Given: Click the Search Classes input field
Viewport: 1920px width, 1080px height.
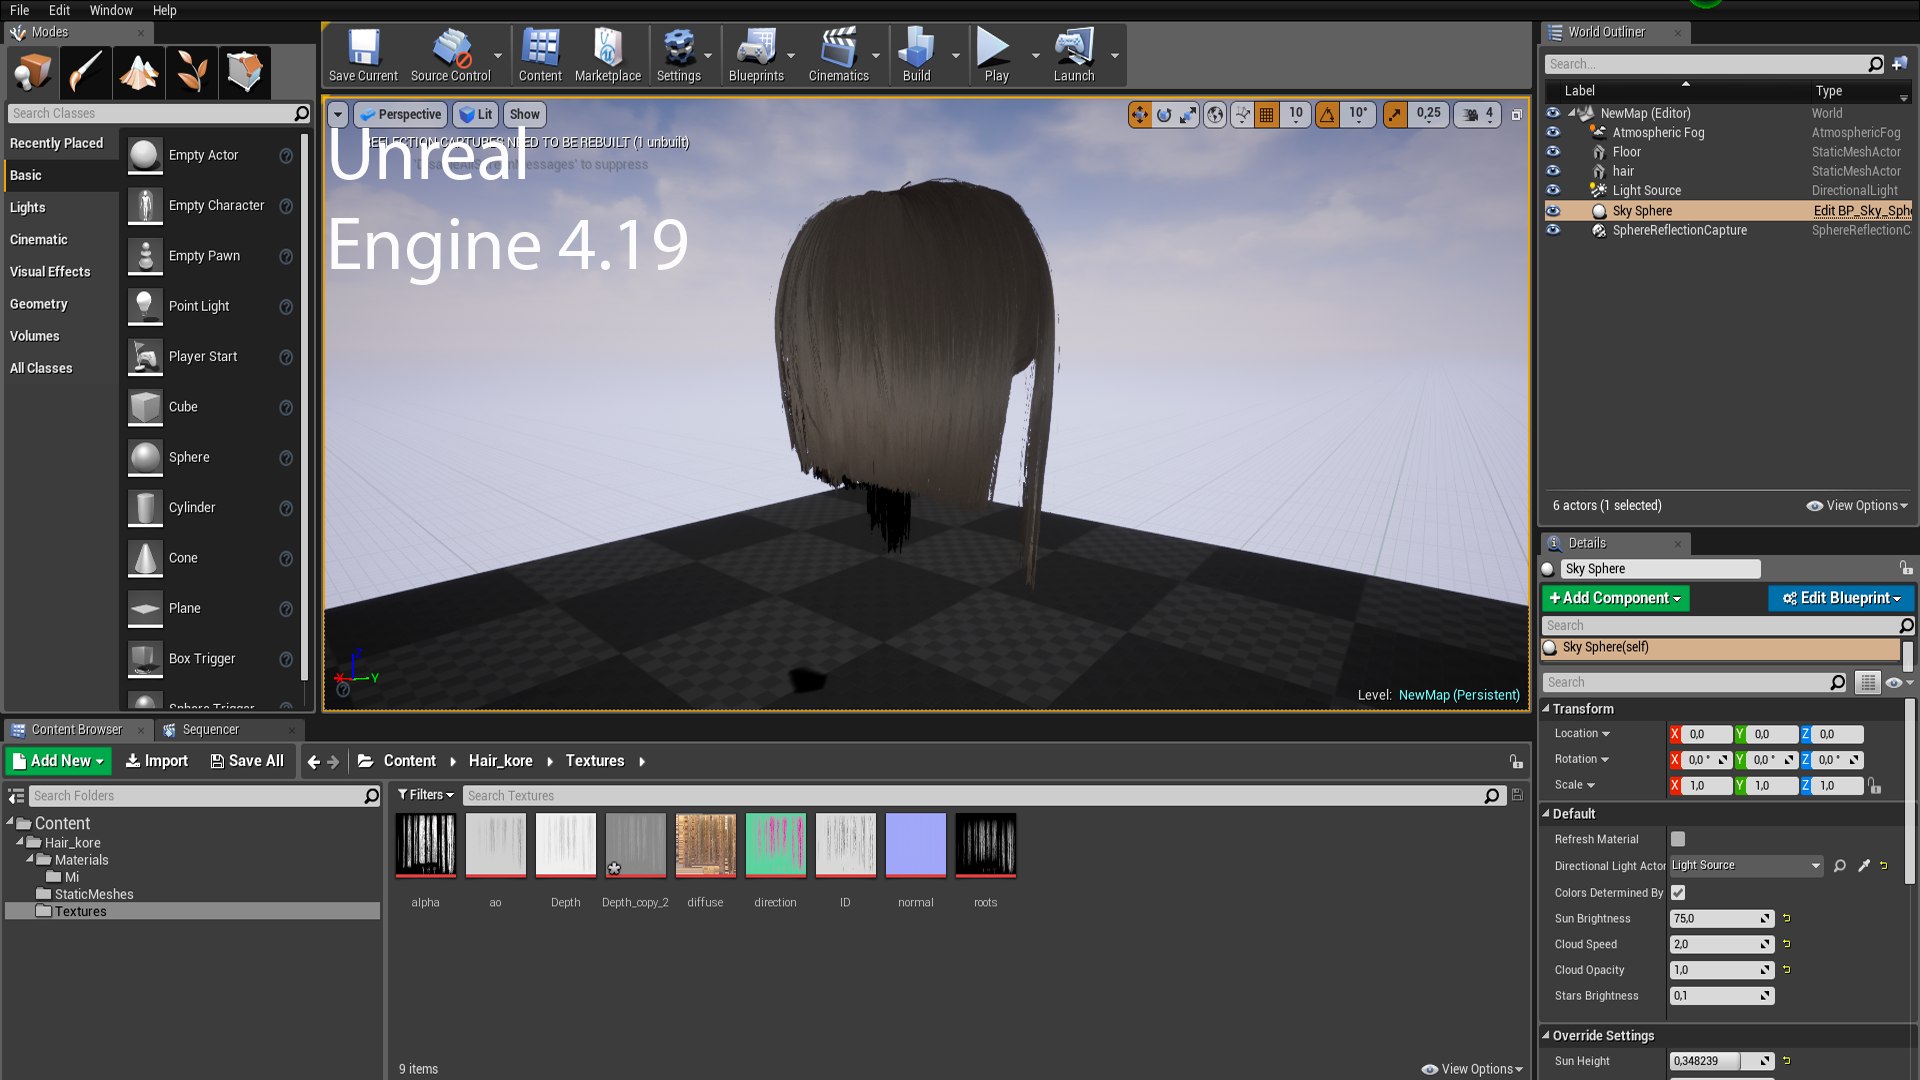Looking at the screenshot, I should (159, 114).
